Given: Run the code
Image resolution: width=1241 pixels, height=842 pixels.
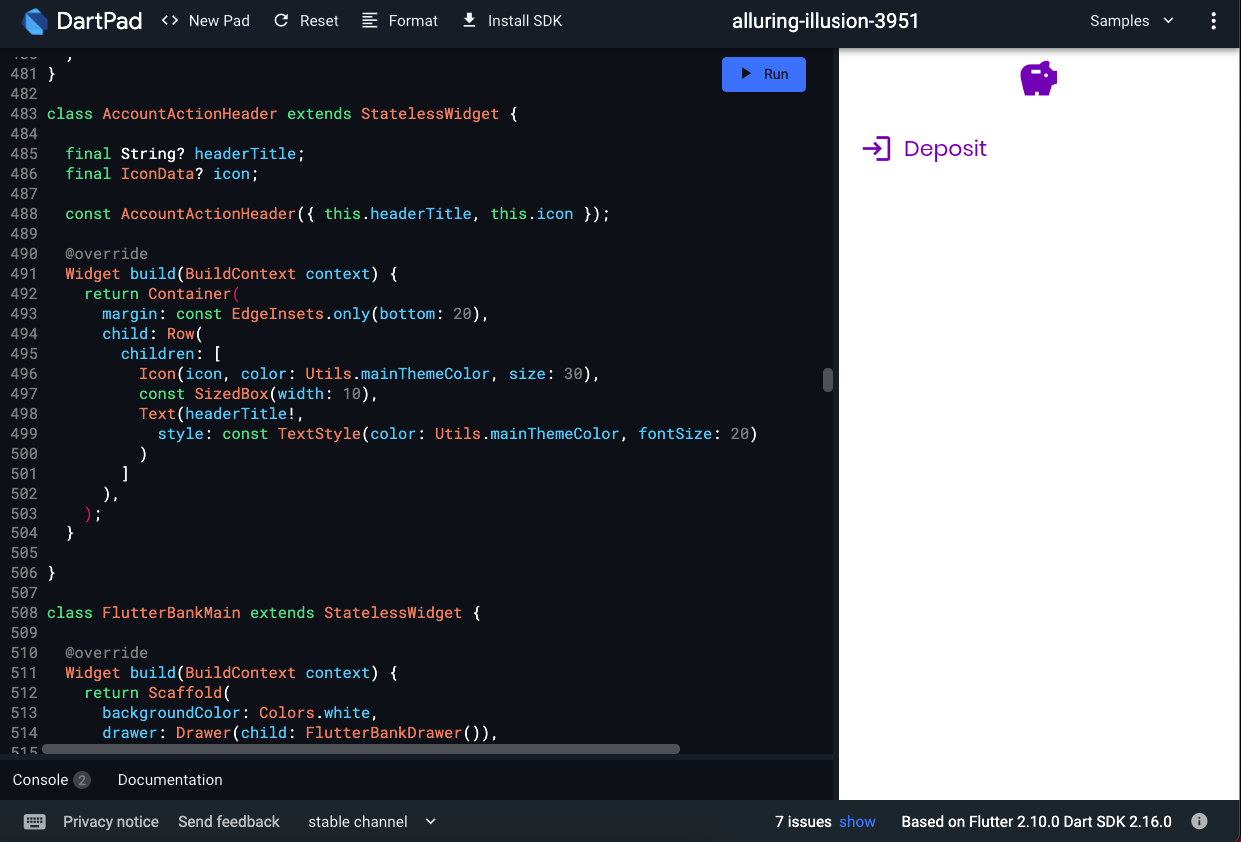Looking at the screenshot, I should tap(764, 74).
